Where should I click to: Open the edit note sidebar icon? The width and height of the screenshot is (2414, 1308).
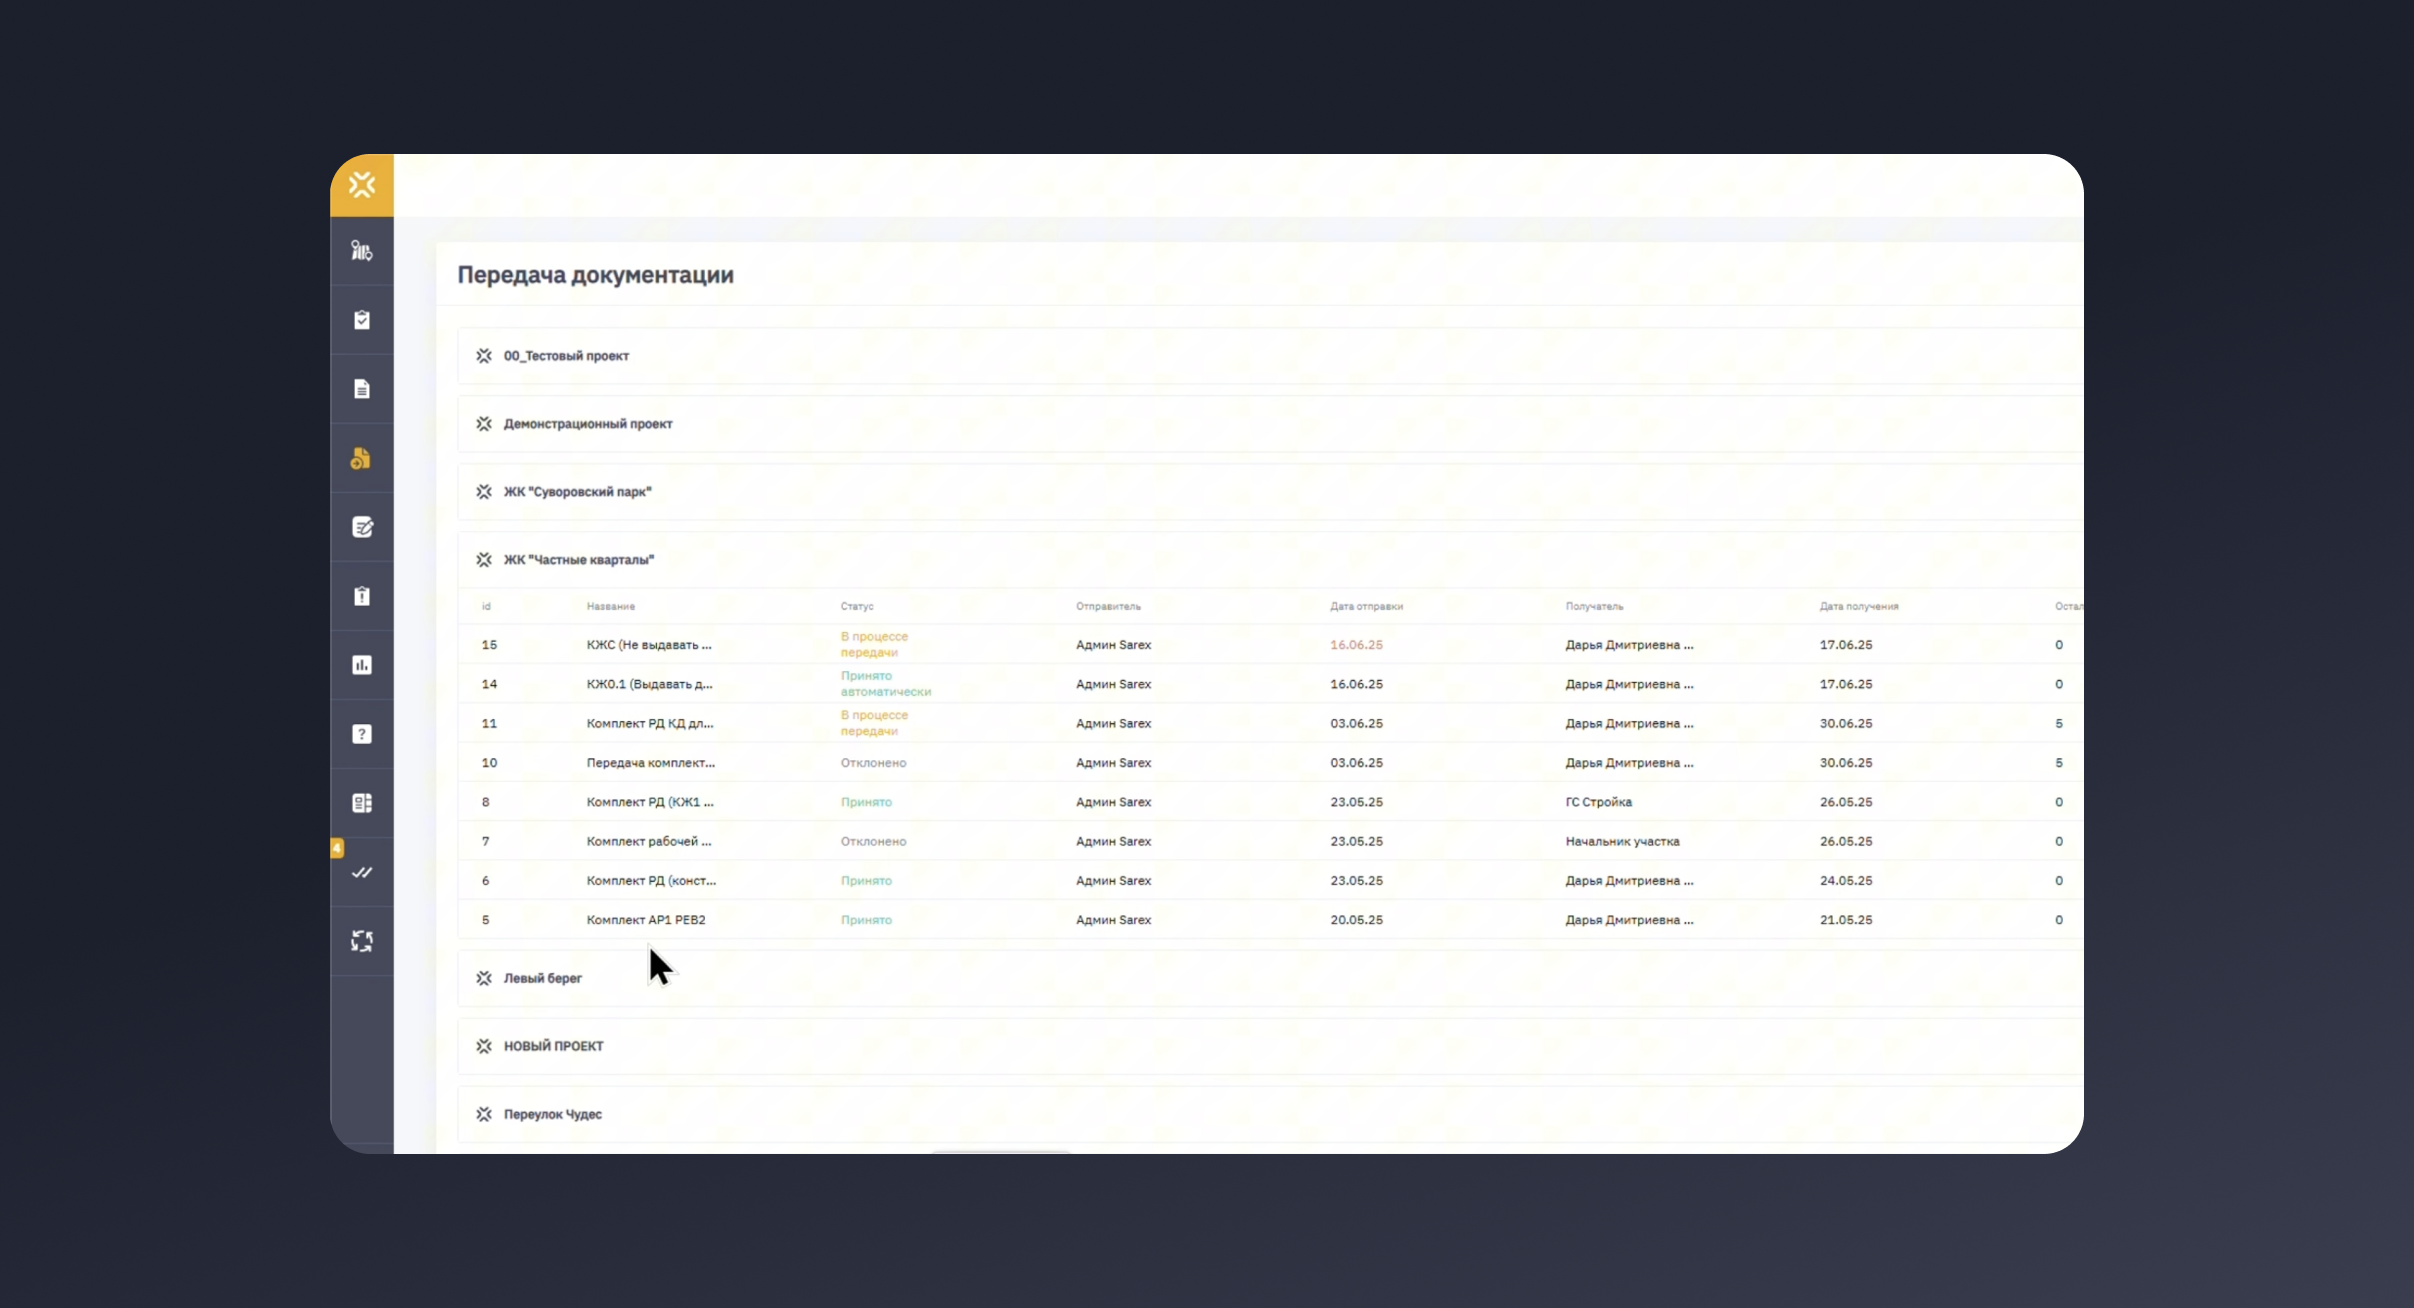click(362, 527)
